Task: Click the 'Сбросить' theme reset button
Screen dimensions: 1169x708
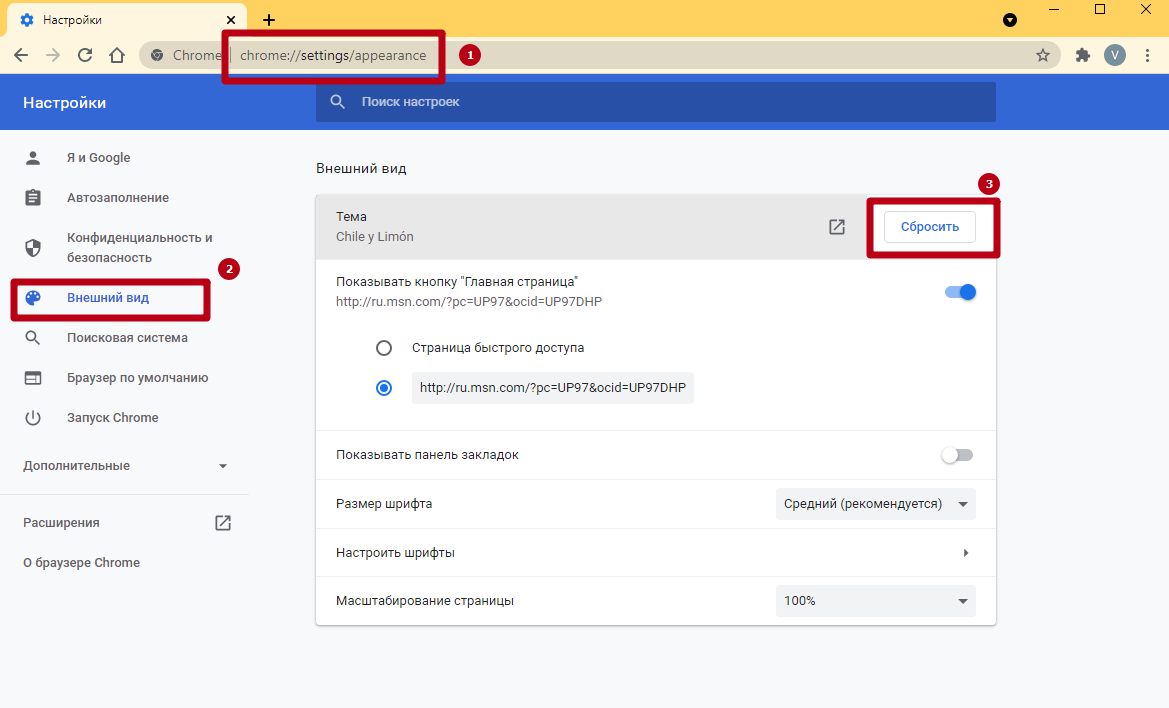Action: pos(929,227)
